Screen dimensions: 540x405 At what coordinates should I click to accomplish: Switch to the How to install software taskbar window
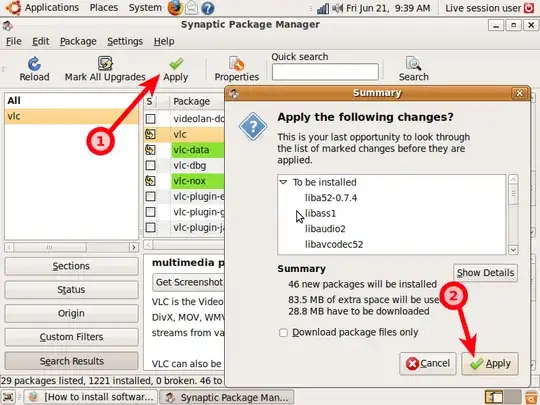click(91, 397)
